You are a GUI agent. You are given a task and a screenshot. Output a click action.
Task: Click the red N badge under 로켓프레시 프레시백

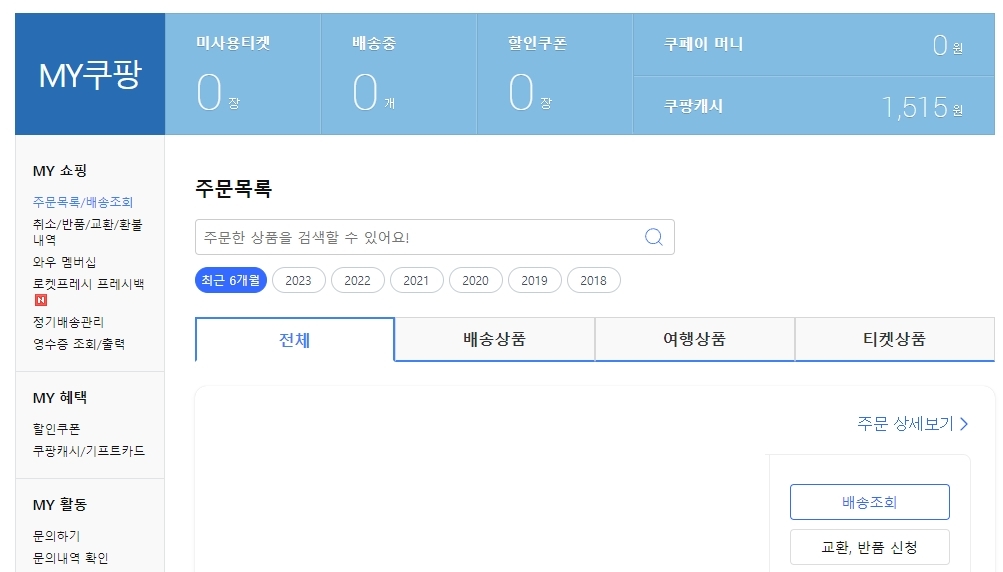pos(41,300)
